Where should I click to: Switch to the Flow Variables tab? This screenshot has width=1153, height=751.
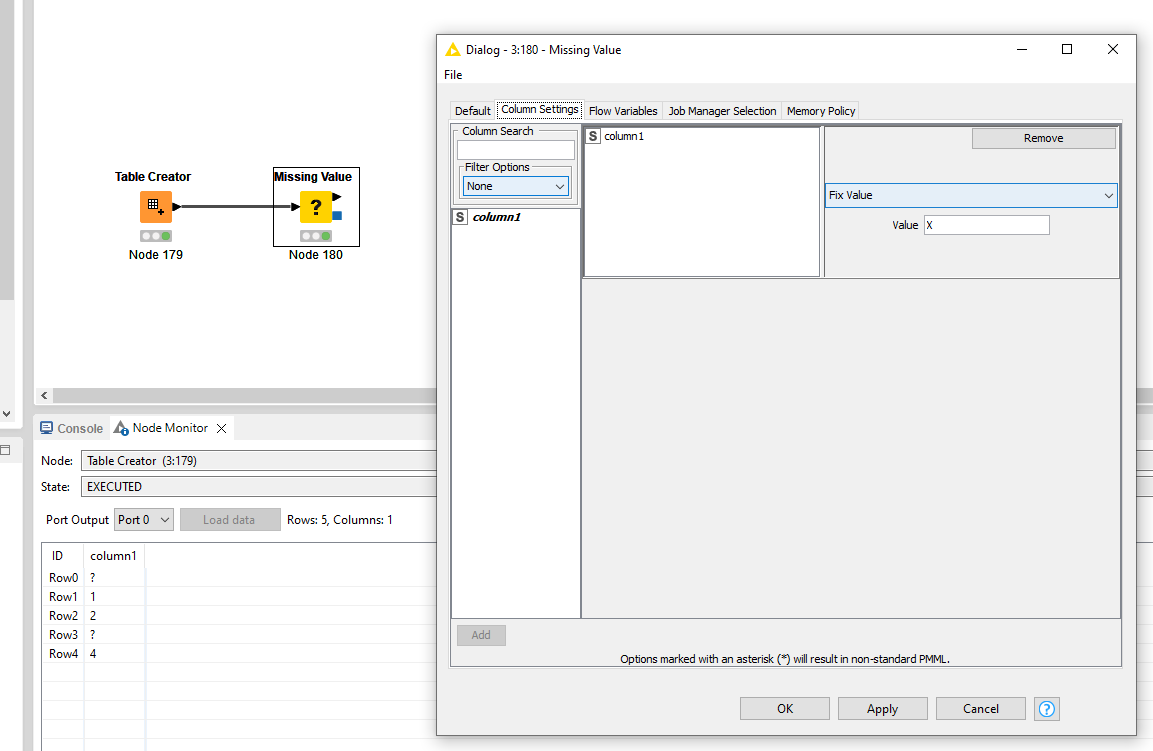click(623, 110)
